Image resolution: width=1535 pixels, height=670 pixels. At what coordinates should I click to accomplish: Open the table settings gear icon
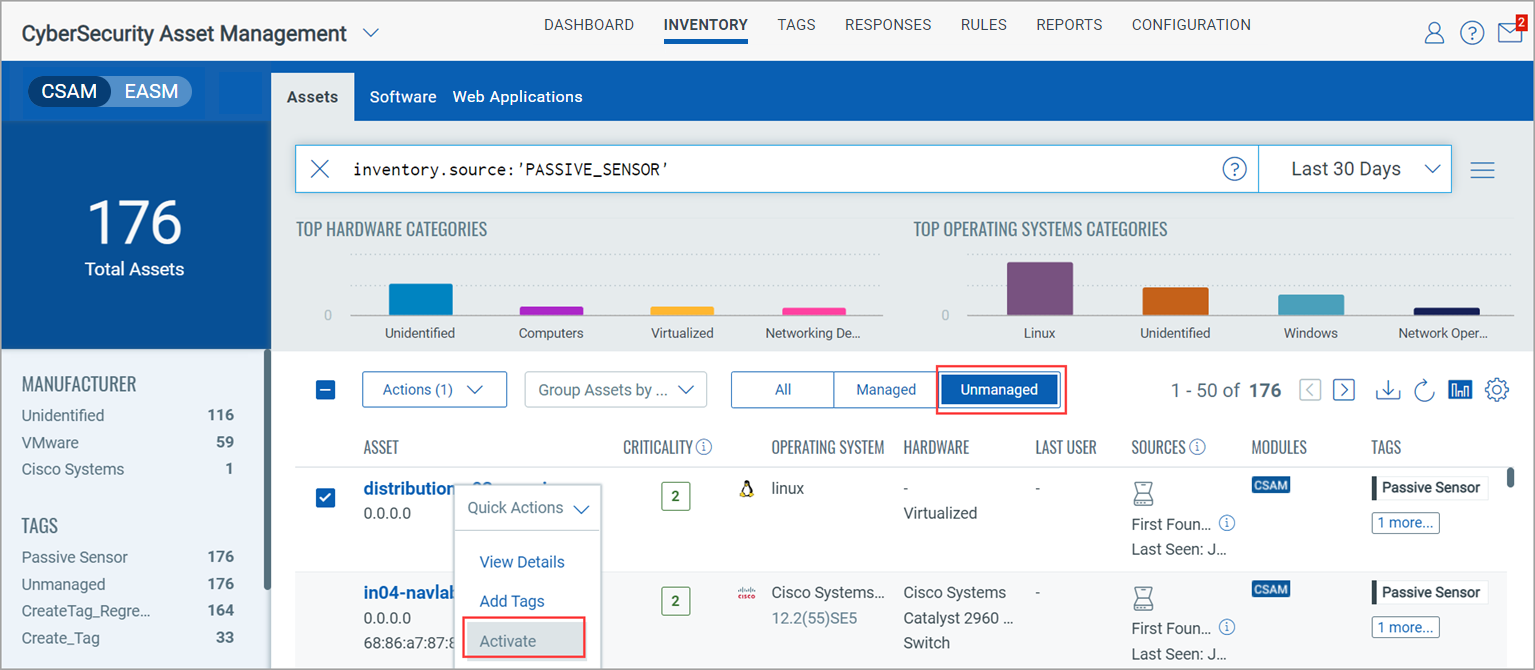(1497, 390)
